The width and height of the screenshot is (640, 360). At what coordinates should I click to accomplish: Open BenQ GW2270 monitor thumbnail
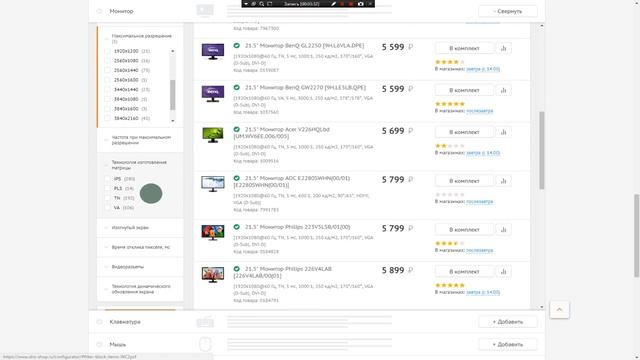[213, 93]
